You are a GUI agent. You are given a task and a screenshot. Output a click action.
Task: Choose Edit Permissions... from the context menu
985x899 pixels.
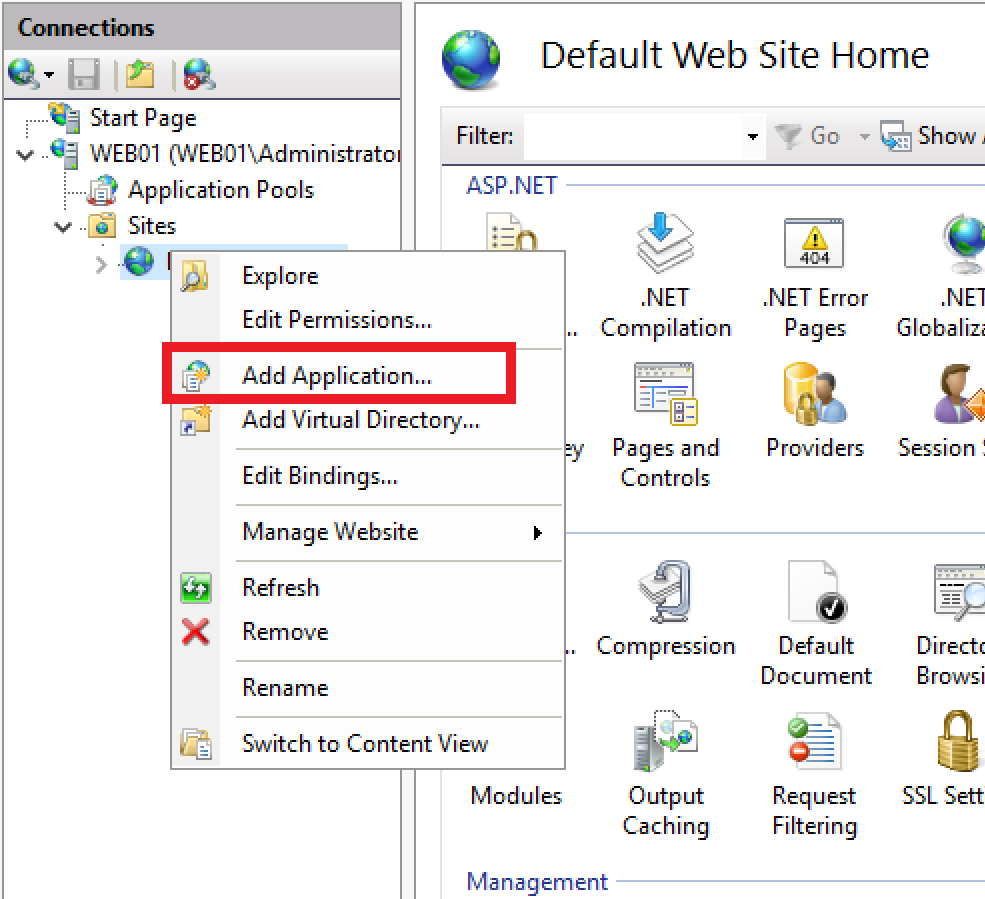pyautogui.click(x=368, y=320)
